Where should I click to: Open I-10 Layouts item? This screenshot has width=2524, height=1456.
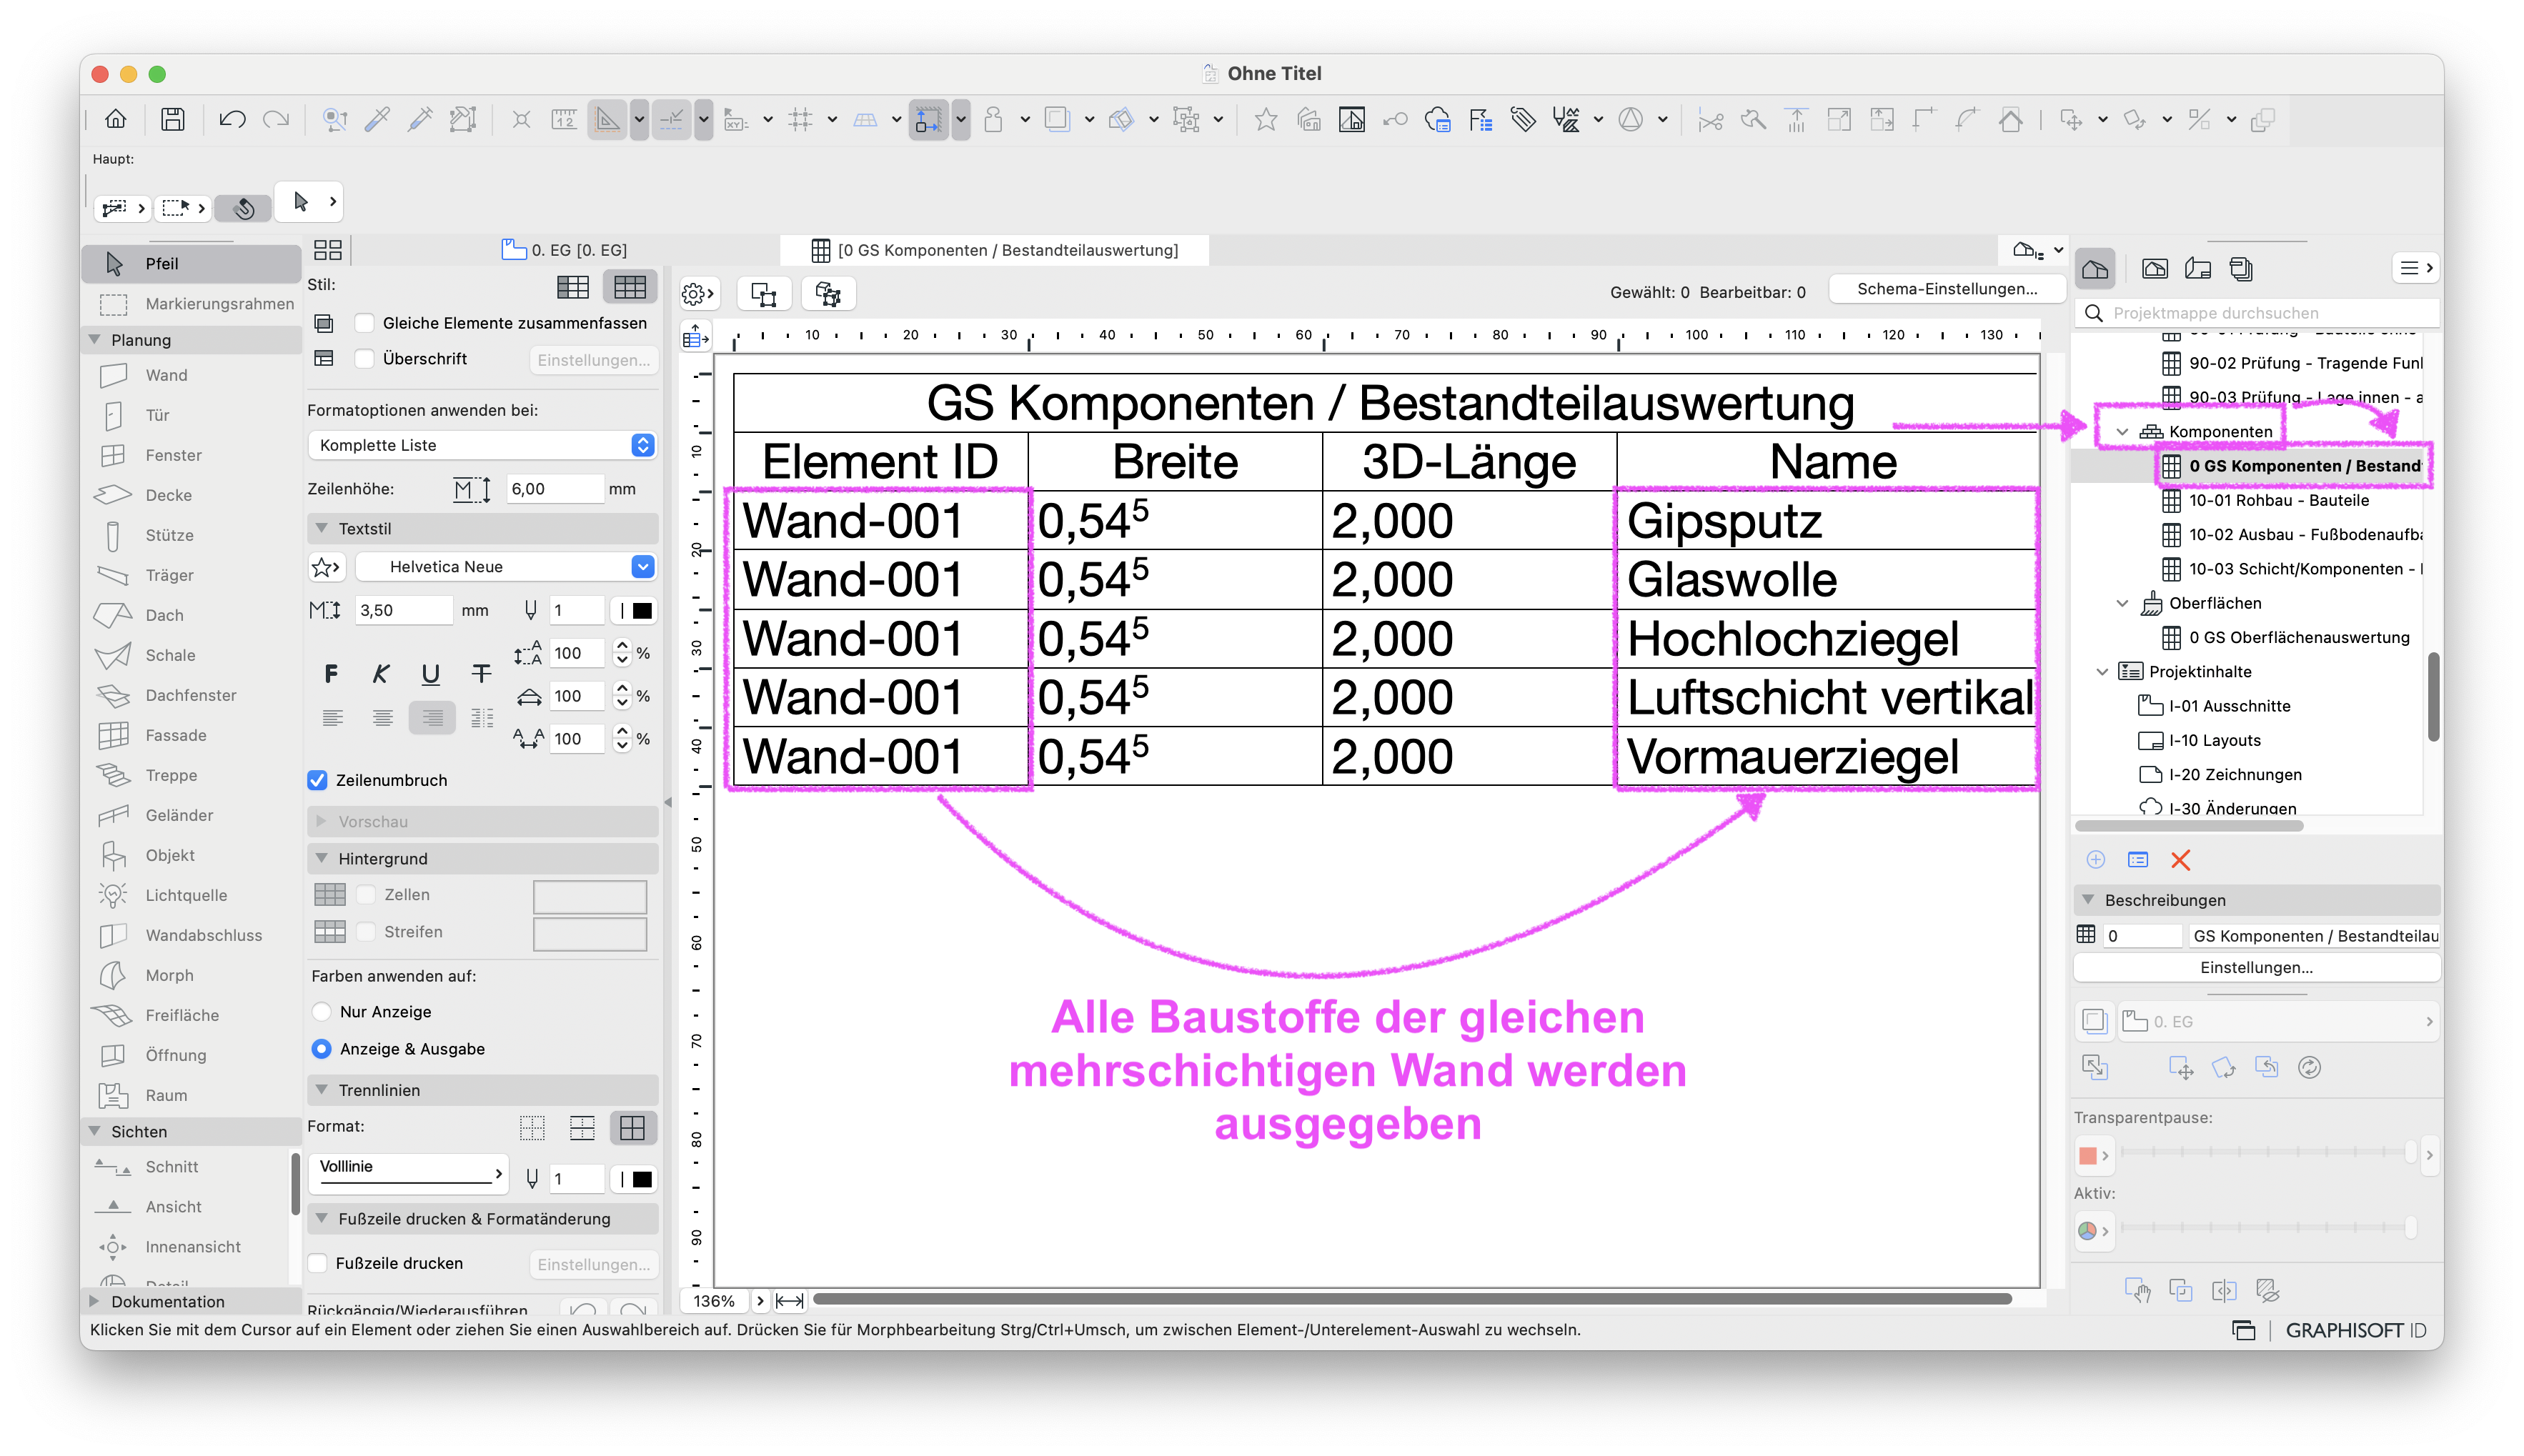click(x=2214, y=740)
